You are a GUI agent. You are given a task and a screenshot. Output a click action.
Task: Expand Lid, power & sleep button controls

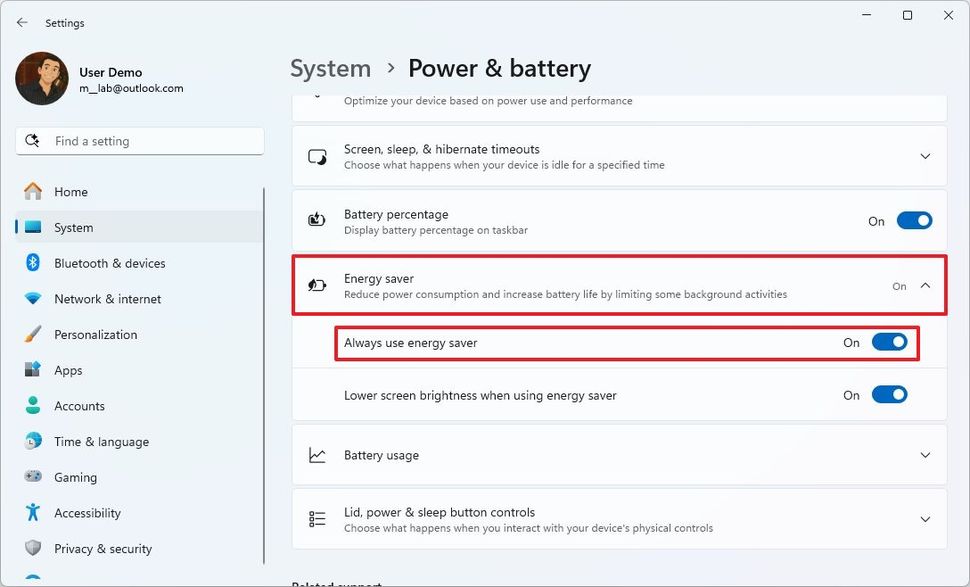click(924, 519)
